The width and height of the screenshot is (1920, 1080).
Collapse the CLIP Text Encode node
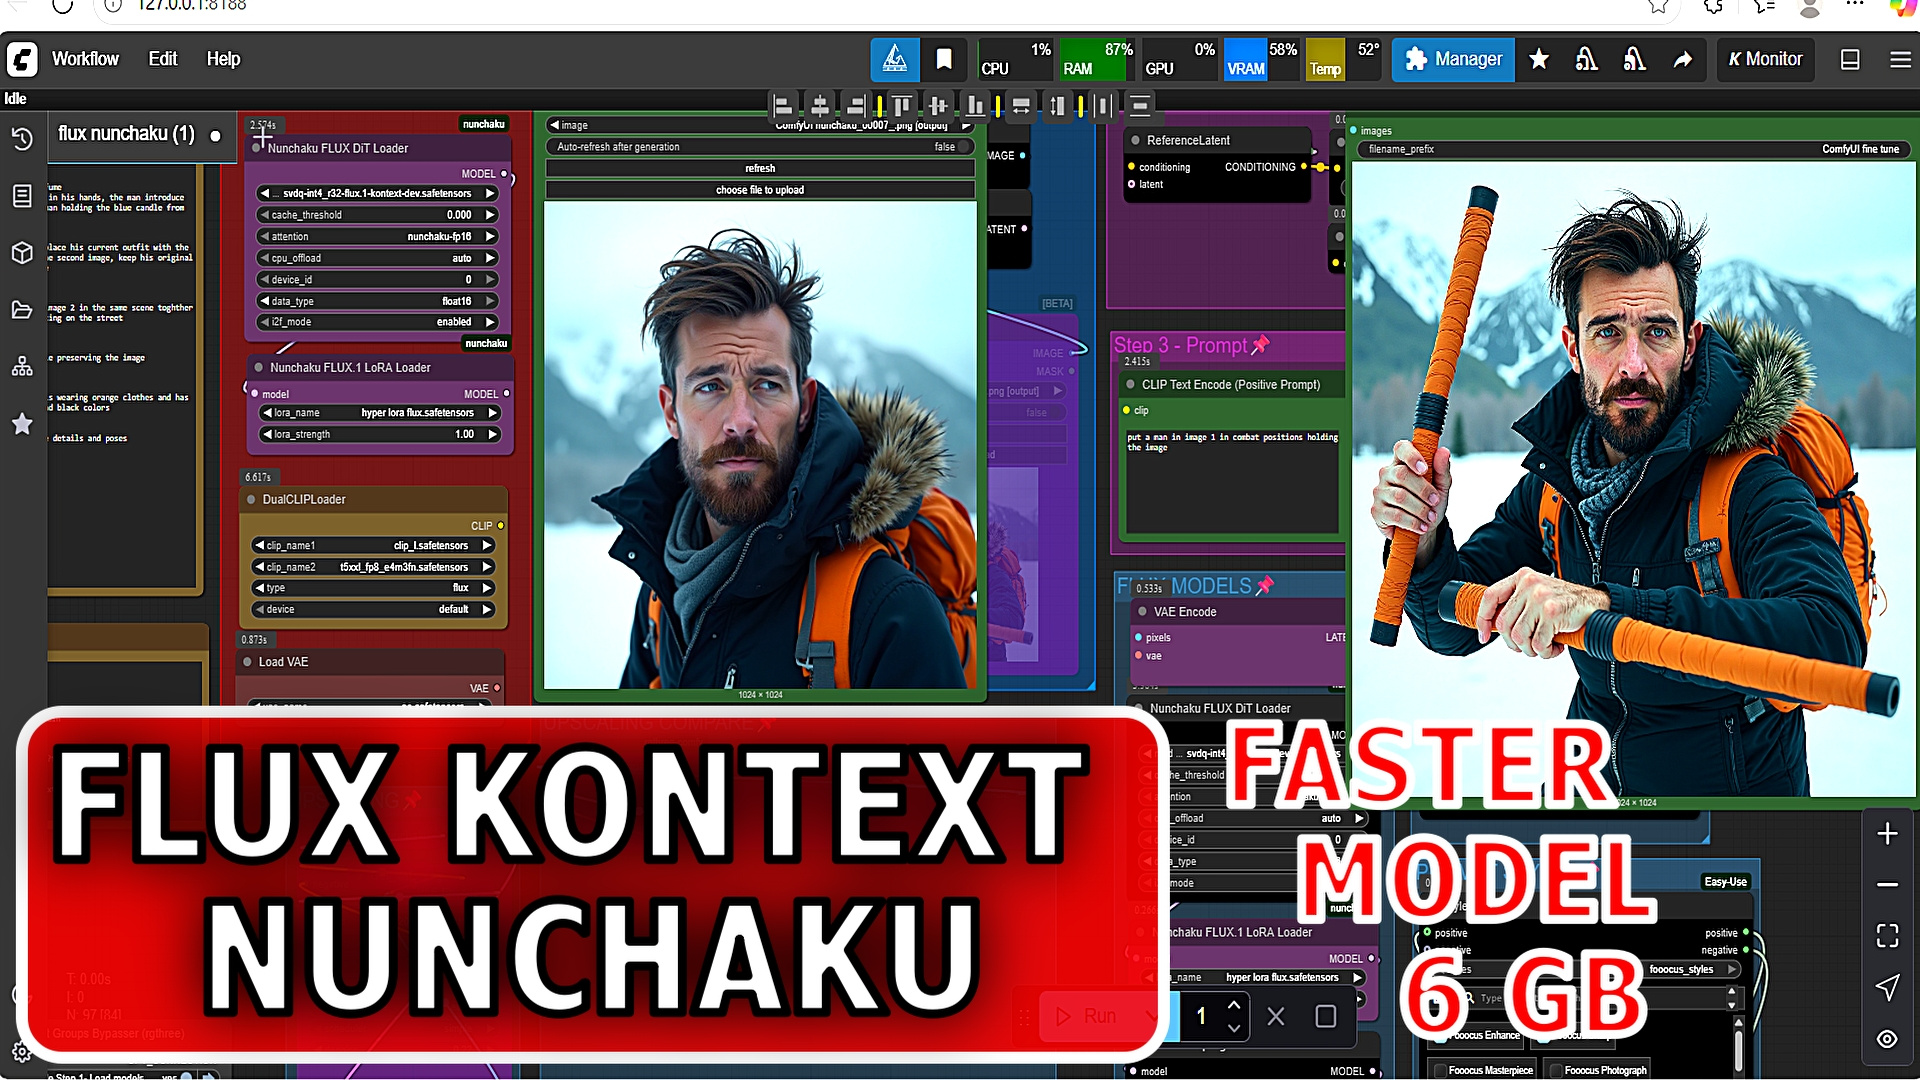click(x=1130, y=385)
